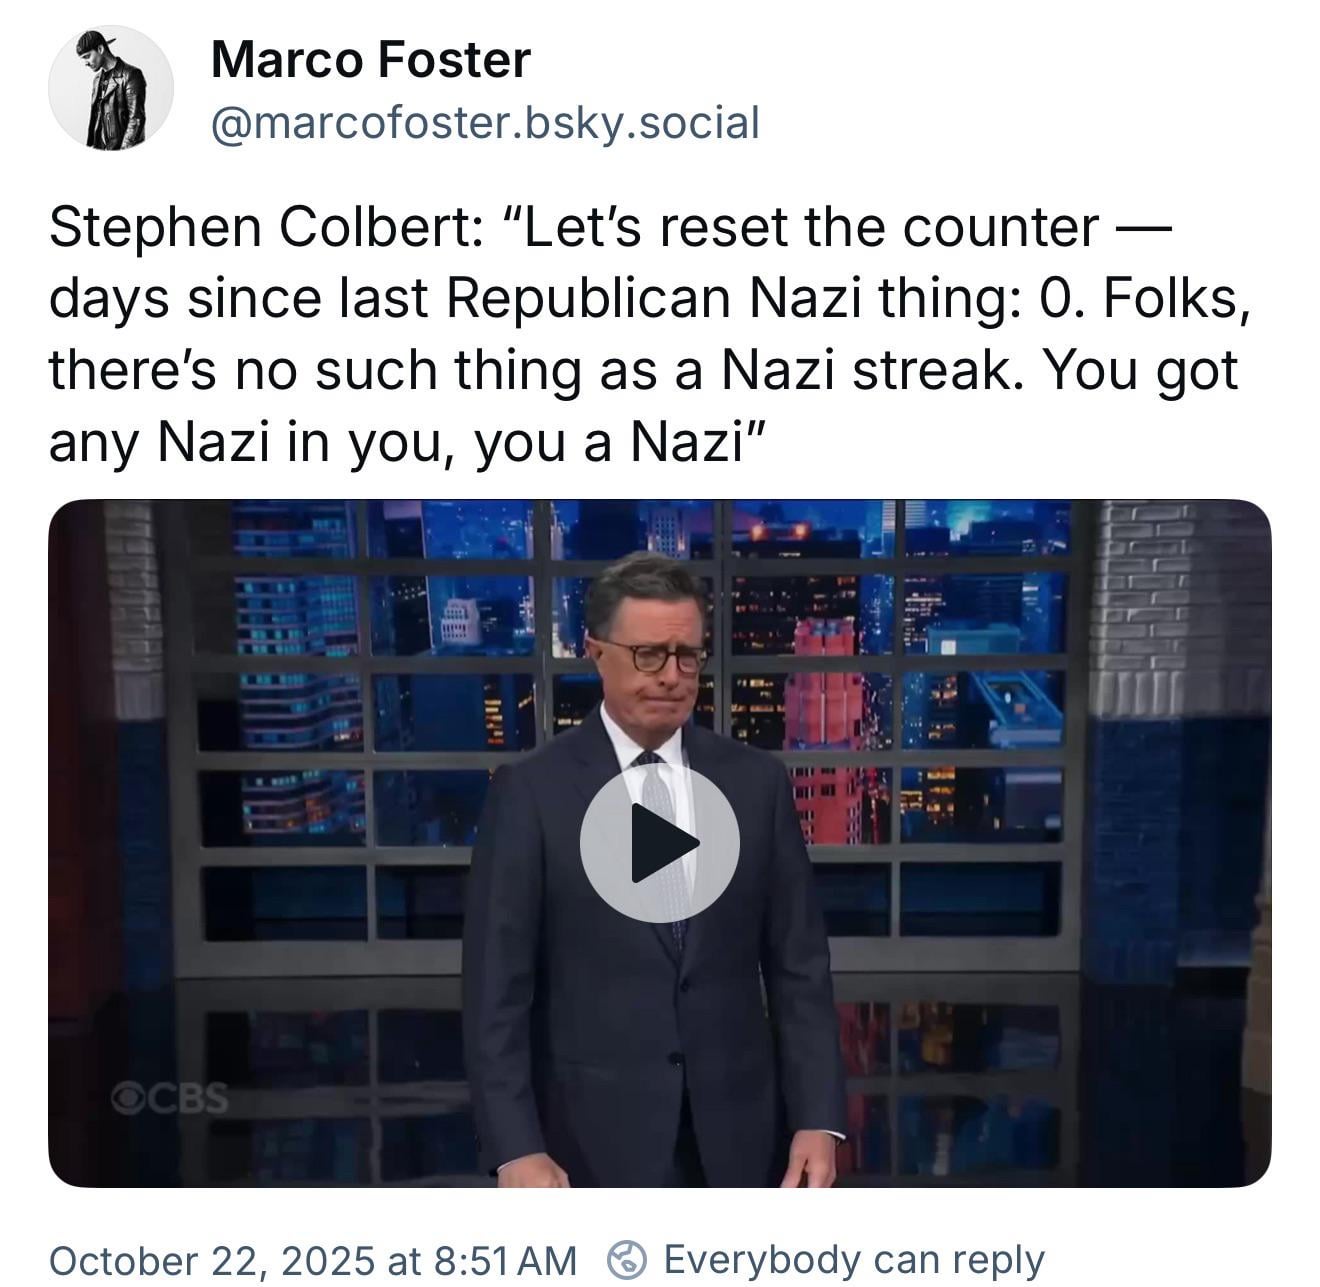
Task: Click the CBS watermark logo in video
Action: 170,1099
